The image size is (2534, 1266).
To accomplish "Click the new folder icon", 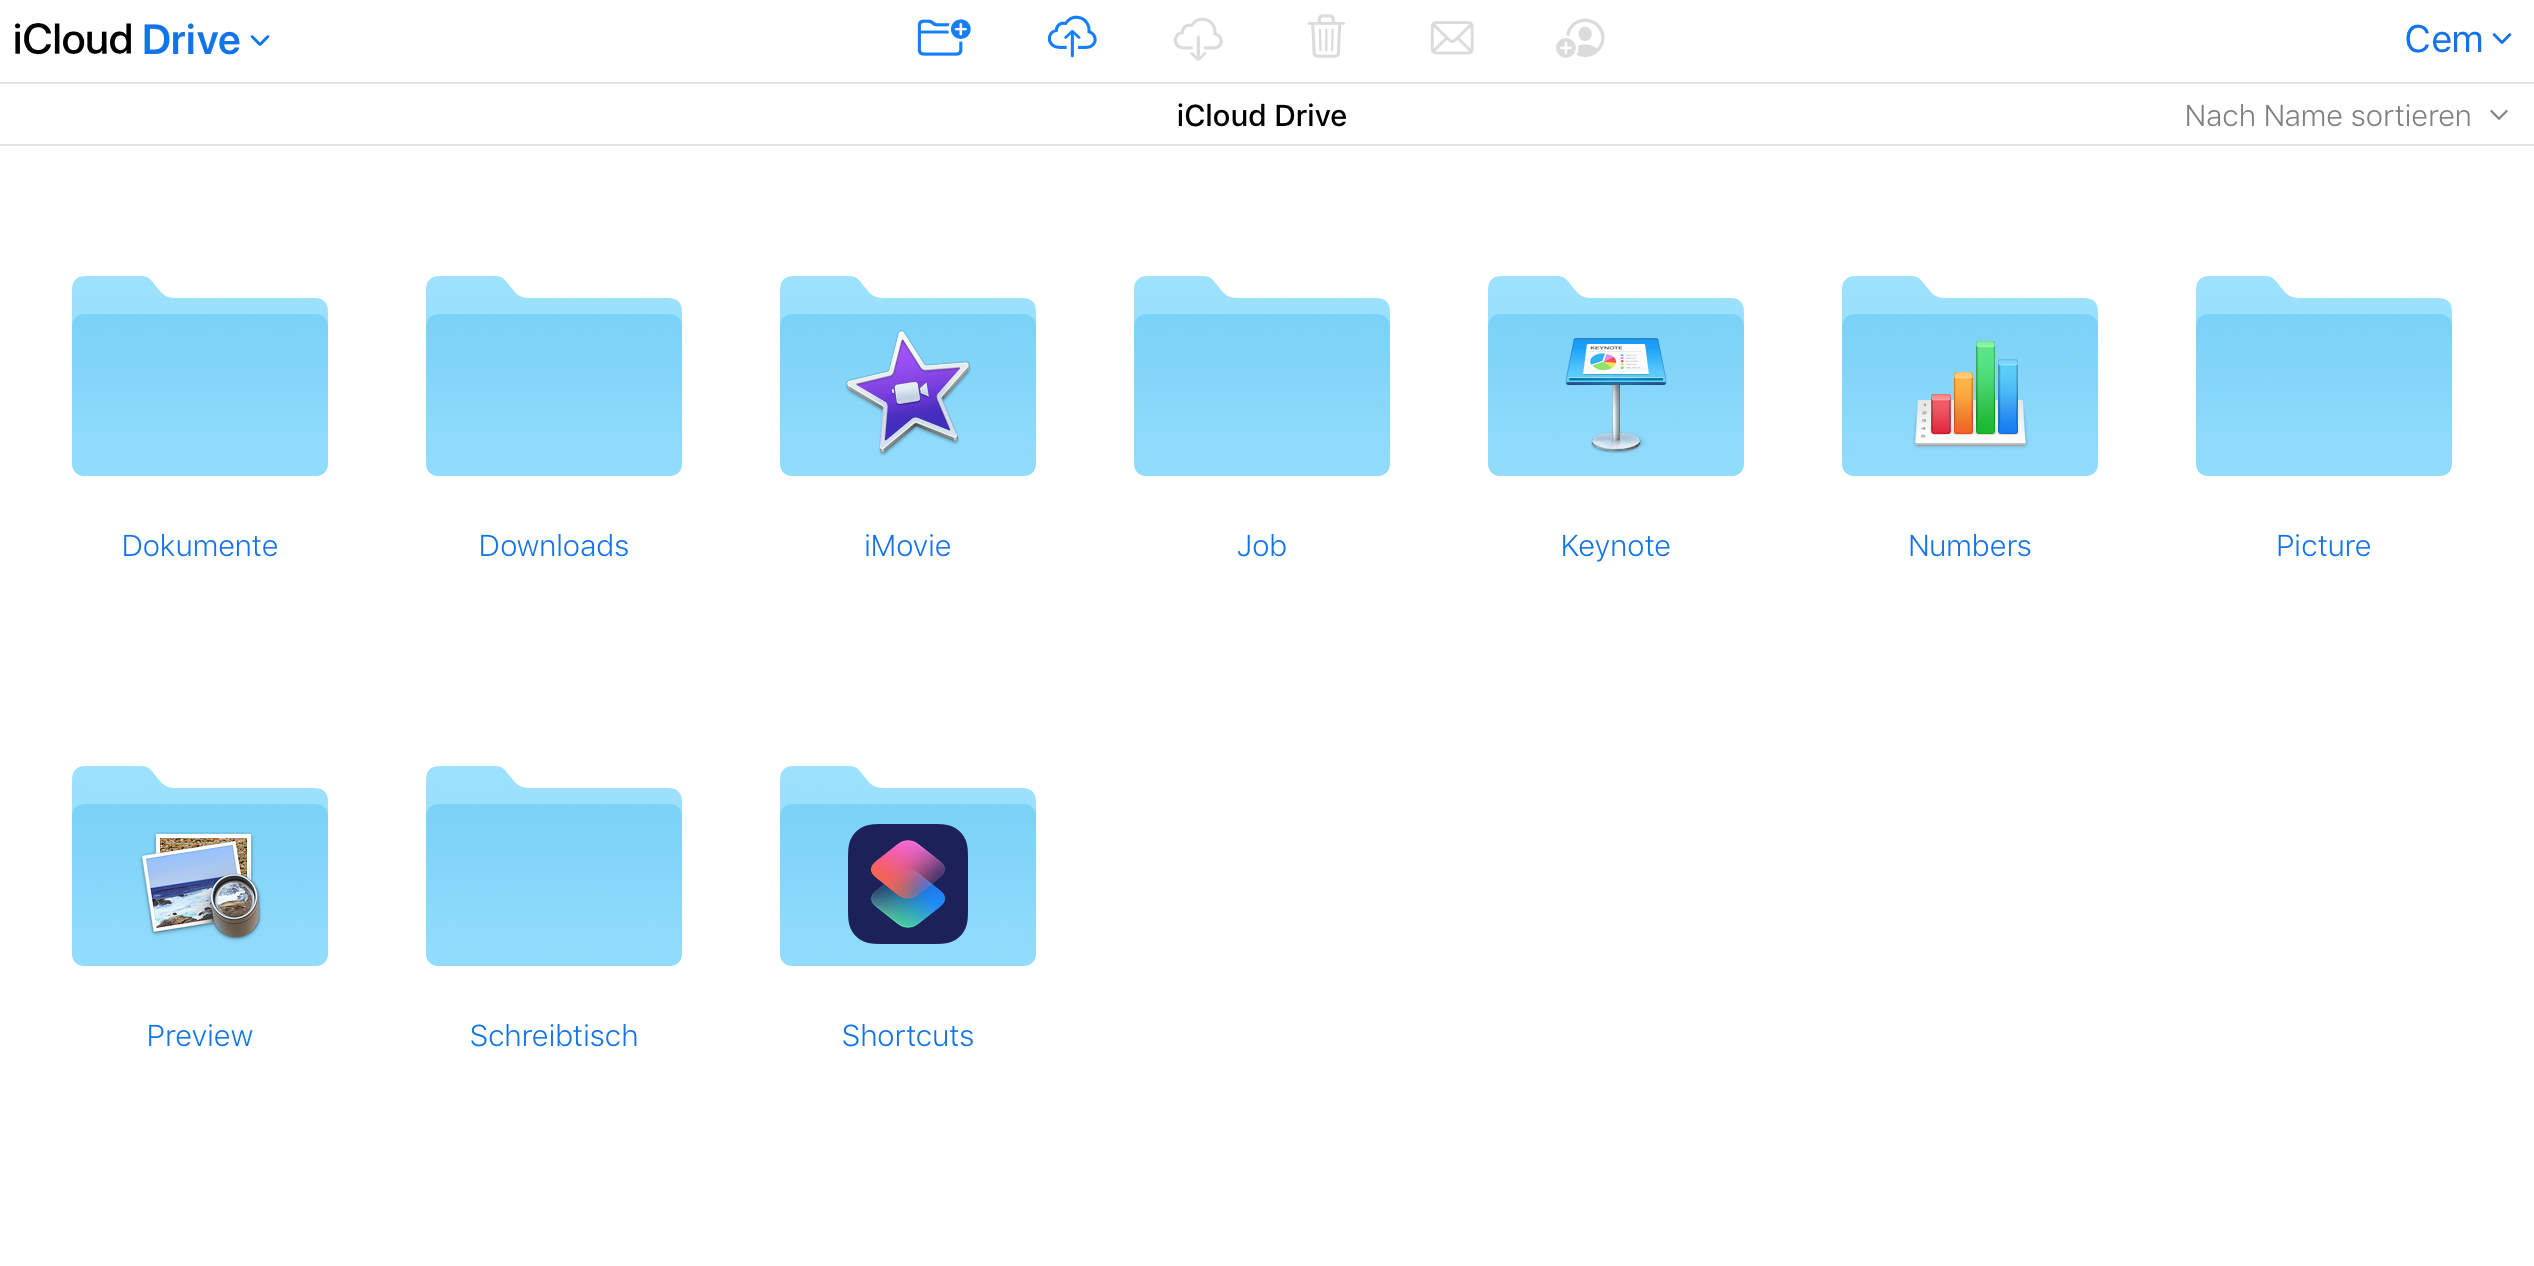I will [x=942, y=38].
